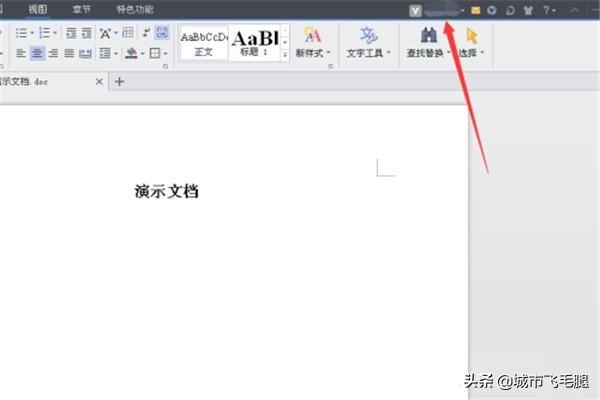Switch to the 章节 tab
The image size is (600, 400).
point(82,9)
